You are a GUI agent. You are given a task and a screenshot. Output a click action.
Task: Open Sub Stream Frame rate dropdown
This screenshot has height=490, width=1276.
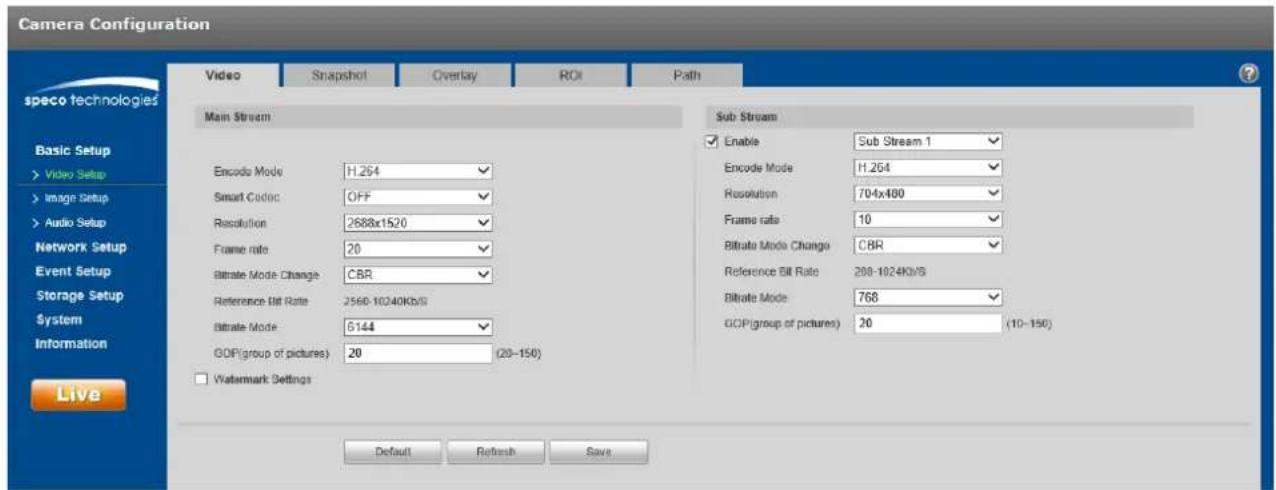pyautogui.click(x=928, y=219)
